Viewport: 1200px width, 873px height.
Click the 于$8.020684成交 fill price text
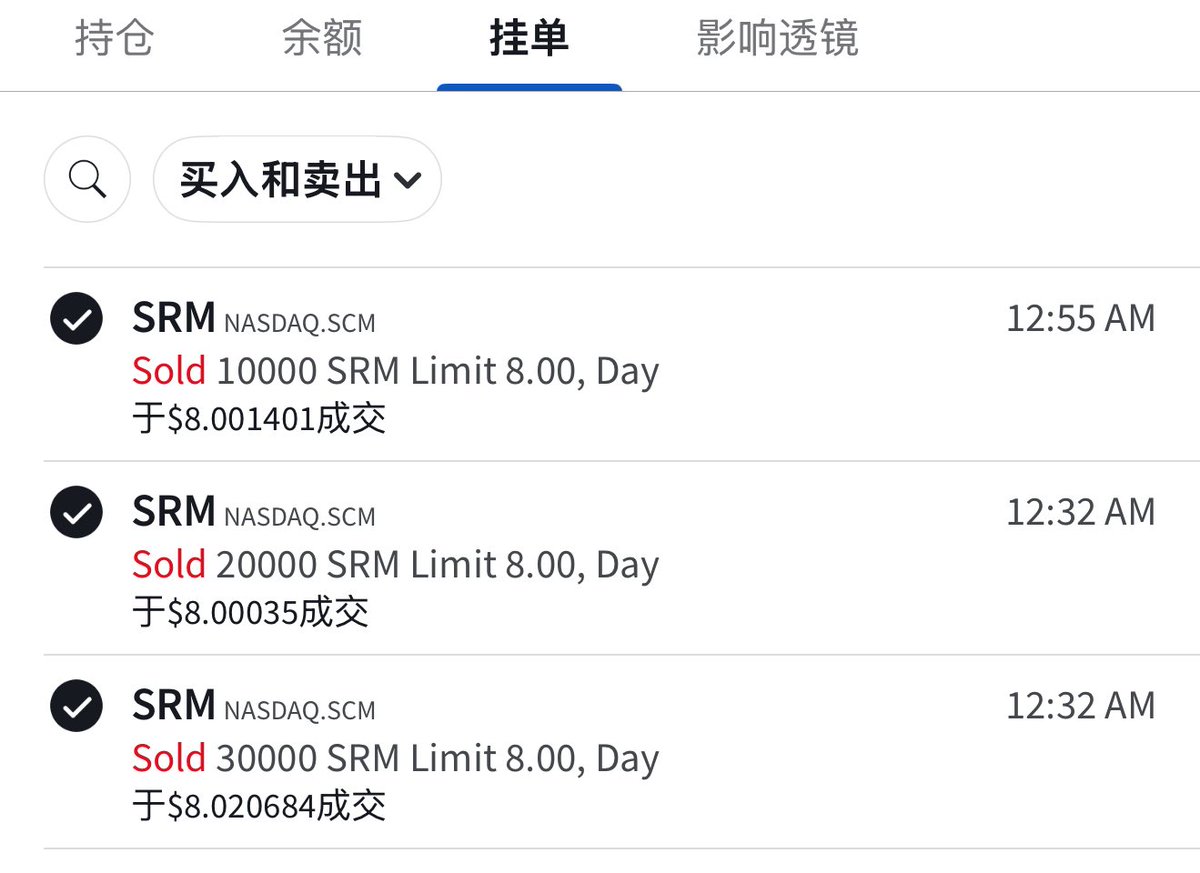(259, 806)
